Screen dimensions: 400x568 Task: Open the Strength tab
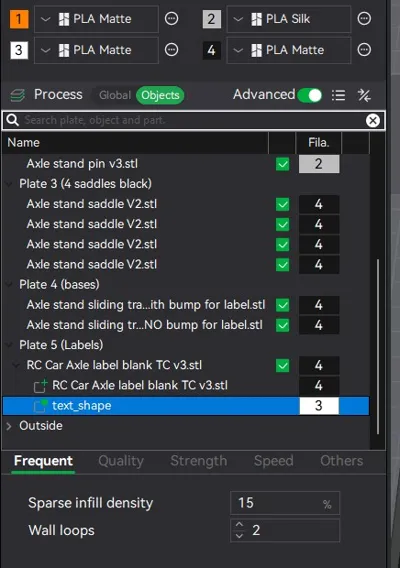point(199,461)
